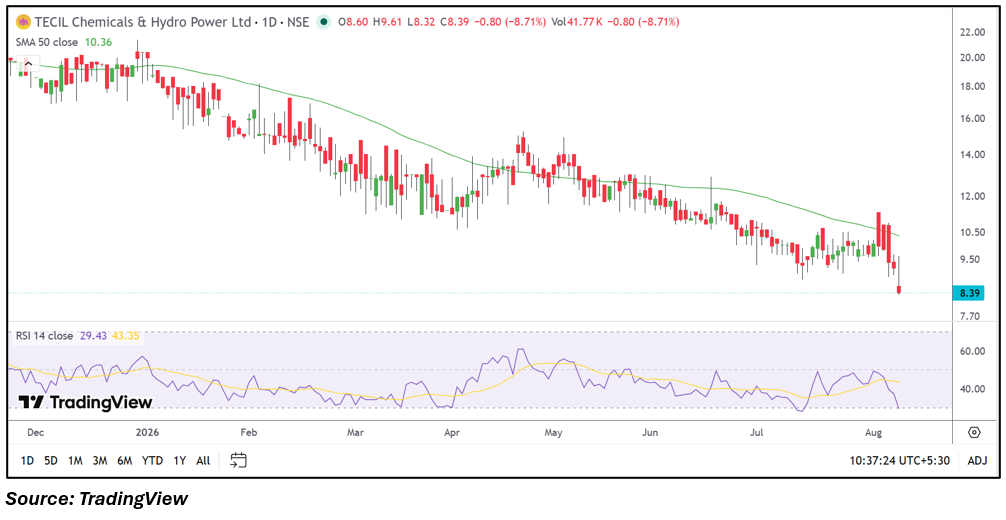Click the RSI average value 43.35

(126, 335)
